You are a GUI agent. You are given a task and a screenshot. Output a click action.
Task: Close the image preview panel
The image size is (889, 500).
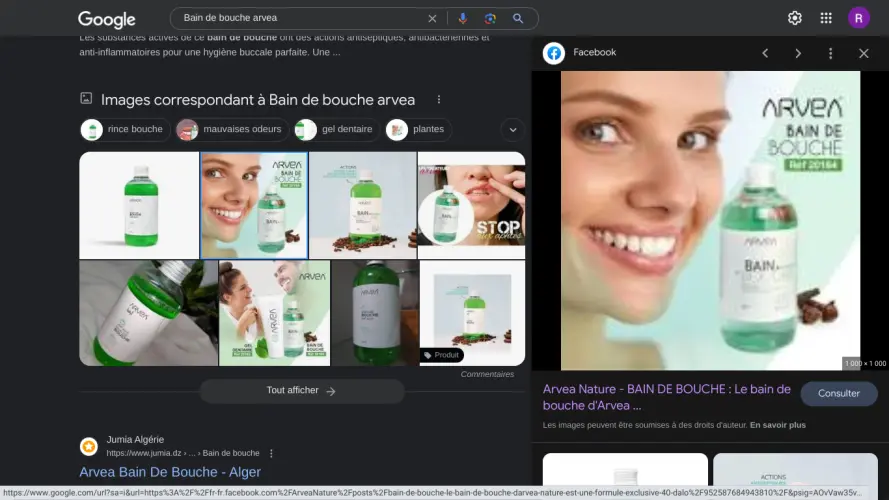point(863,53)
